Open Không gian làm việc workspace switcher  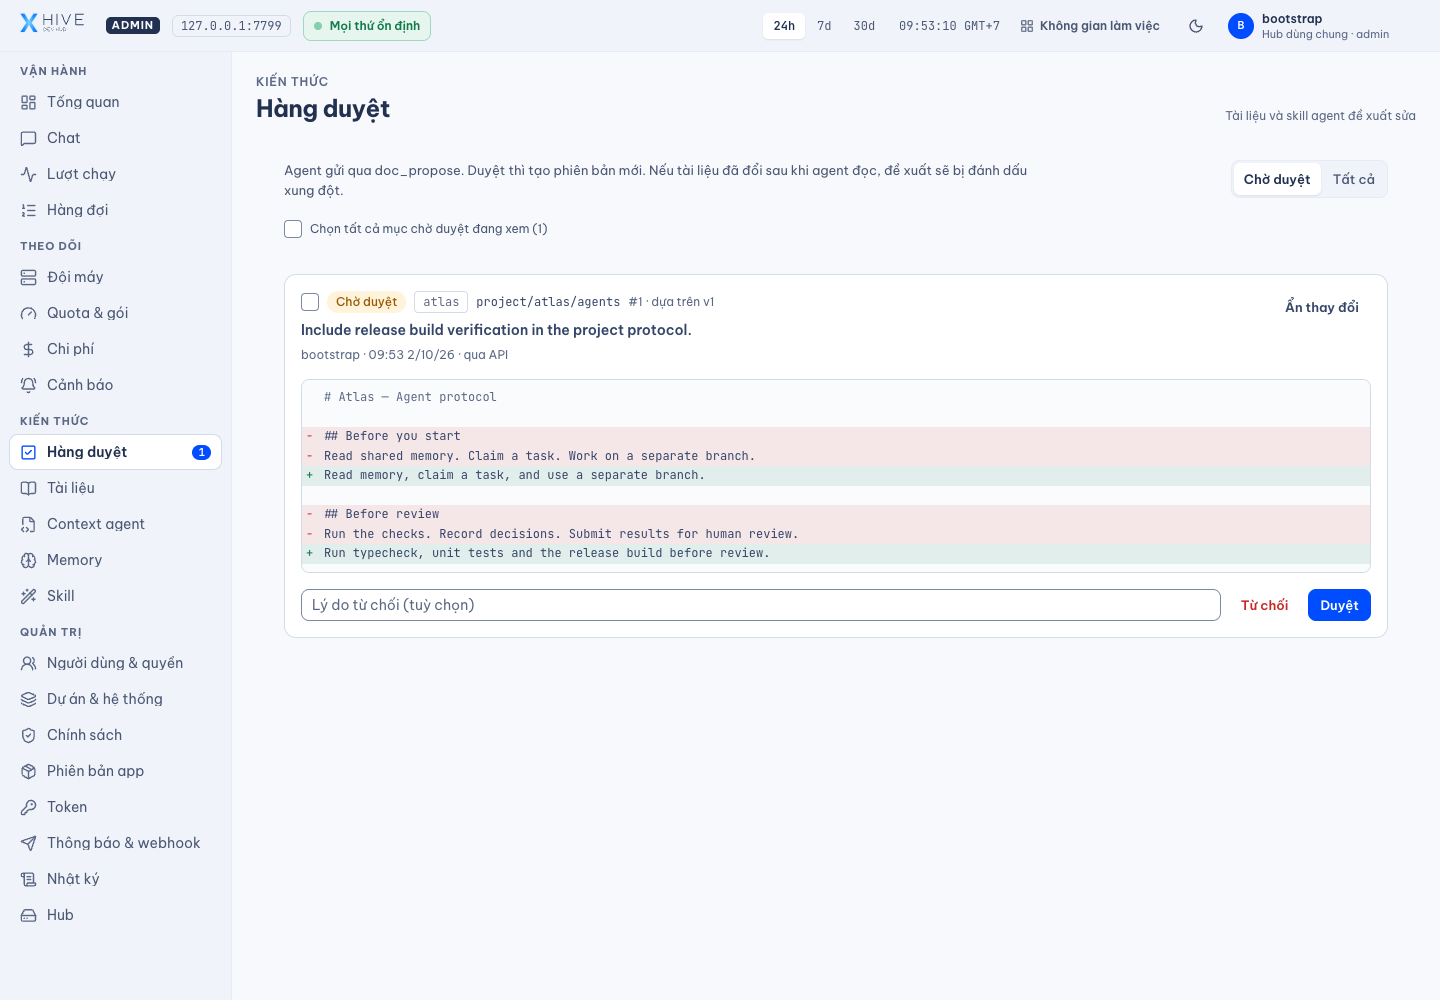1090,26
